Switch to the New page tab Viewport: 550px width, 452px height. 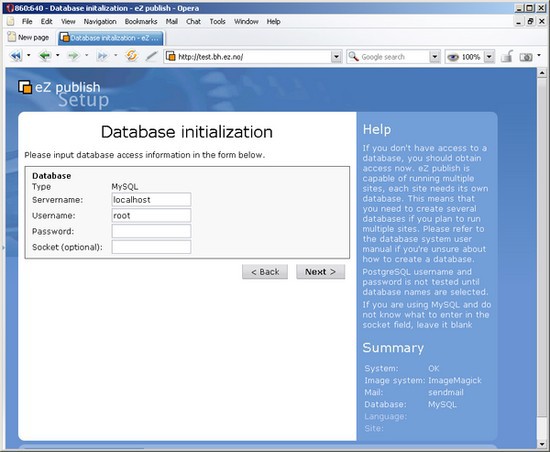28,37
